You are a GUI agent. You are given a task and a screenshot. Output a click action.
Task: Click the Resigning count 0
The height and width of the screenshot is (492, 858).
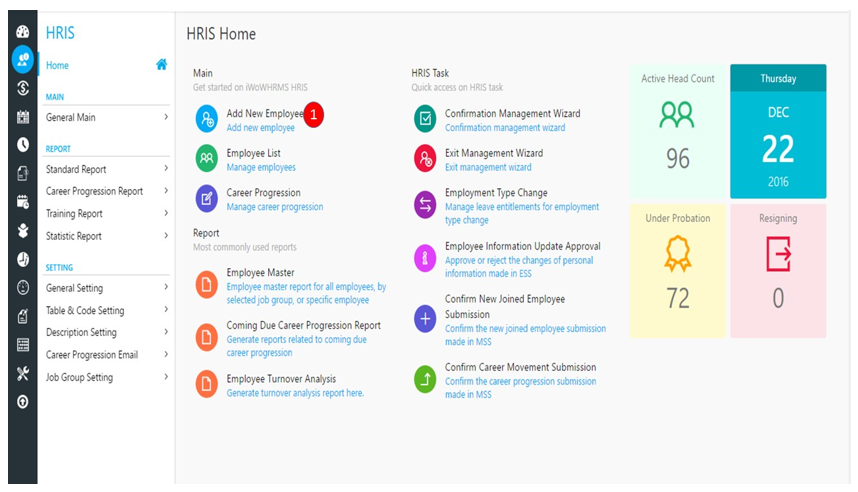778,298
